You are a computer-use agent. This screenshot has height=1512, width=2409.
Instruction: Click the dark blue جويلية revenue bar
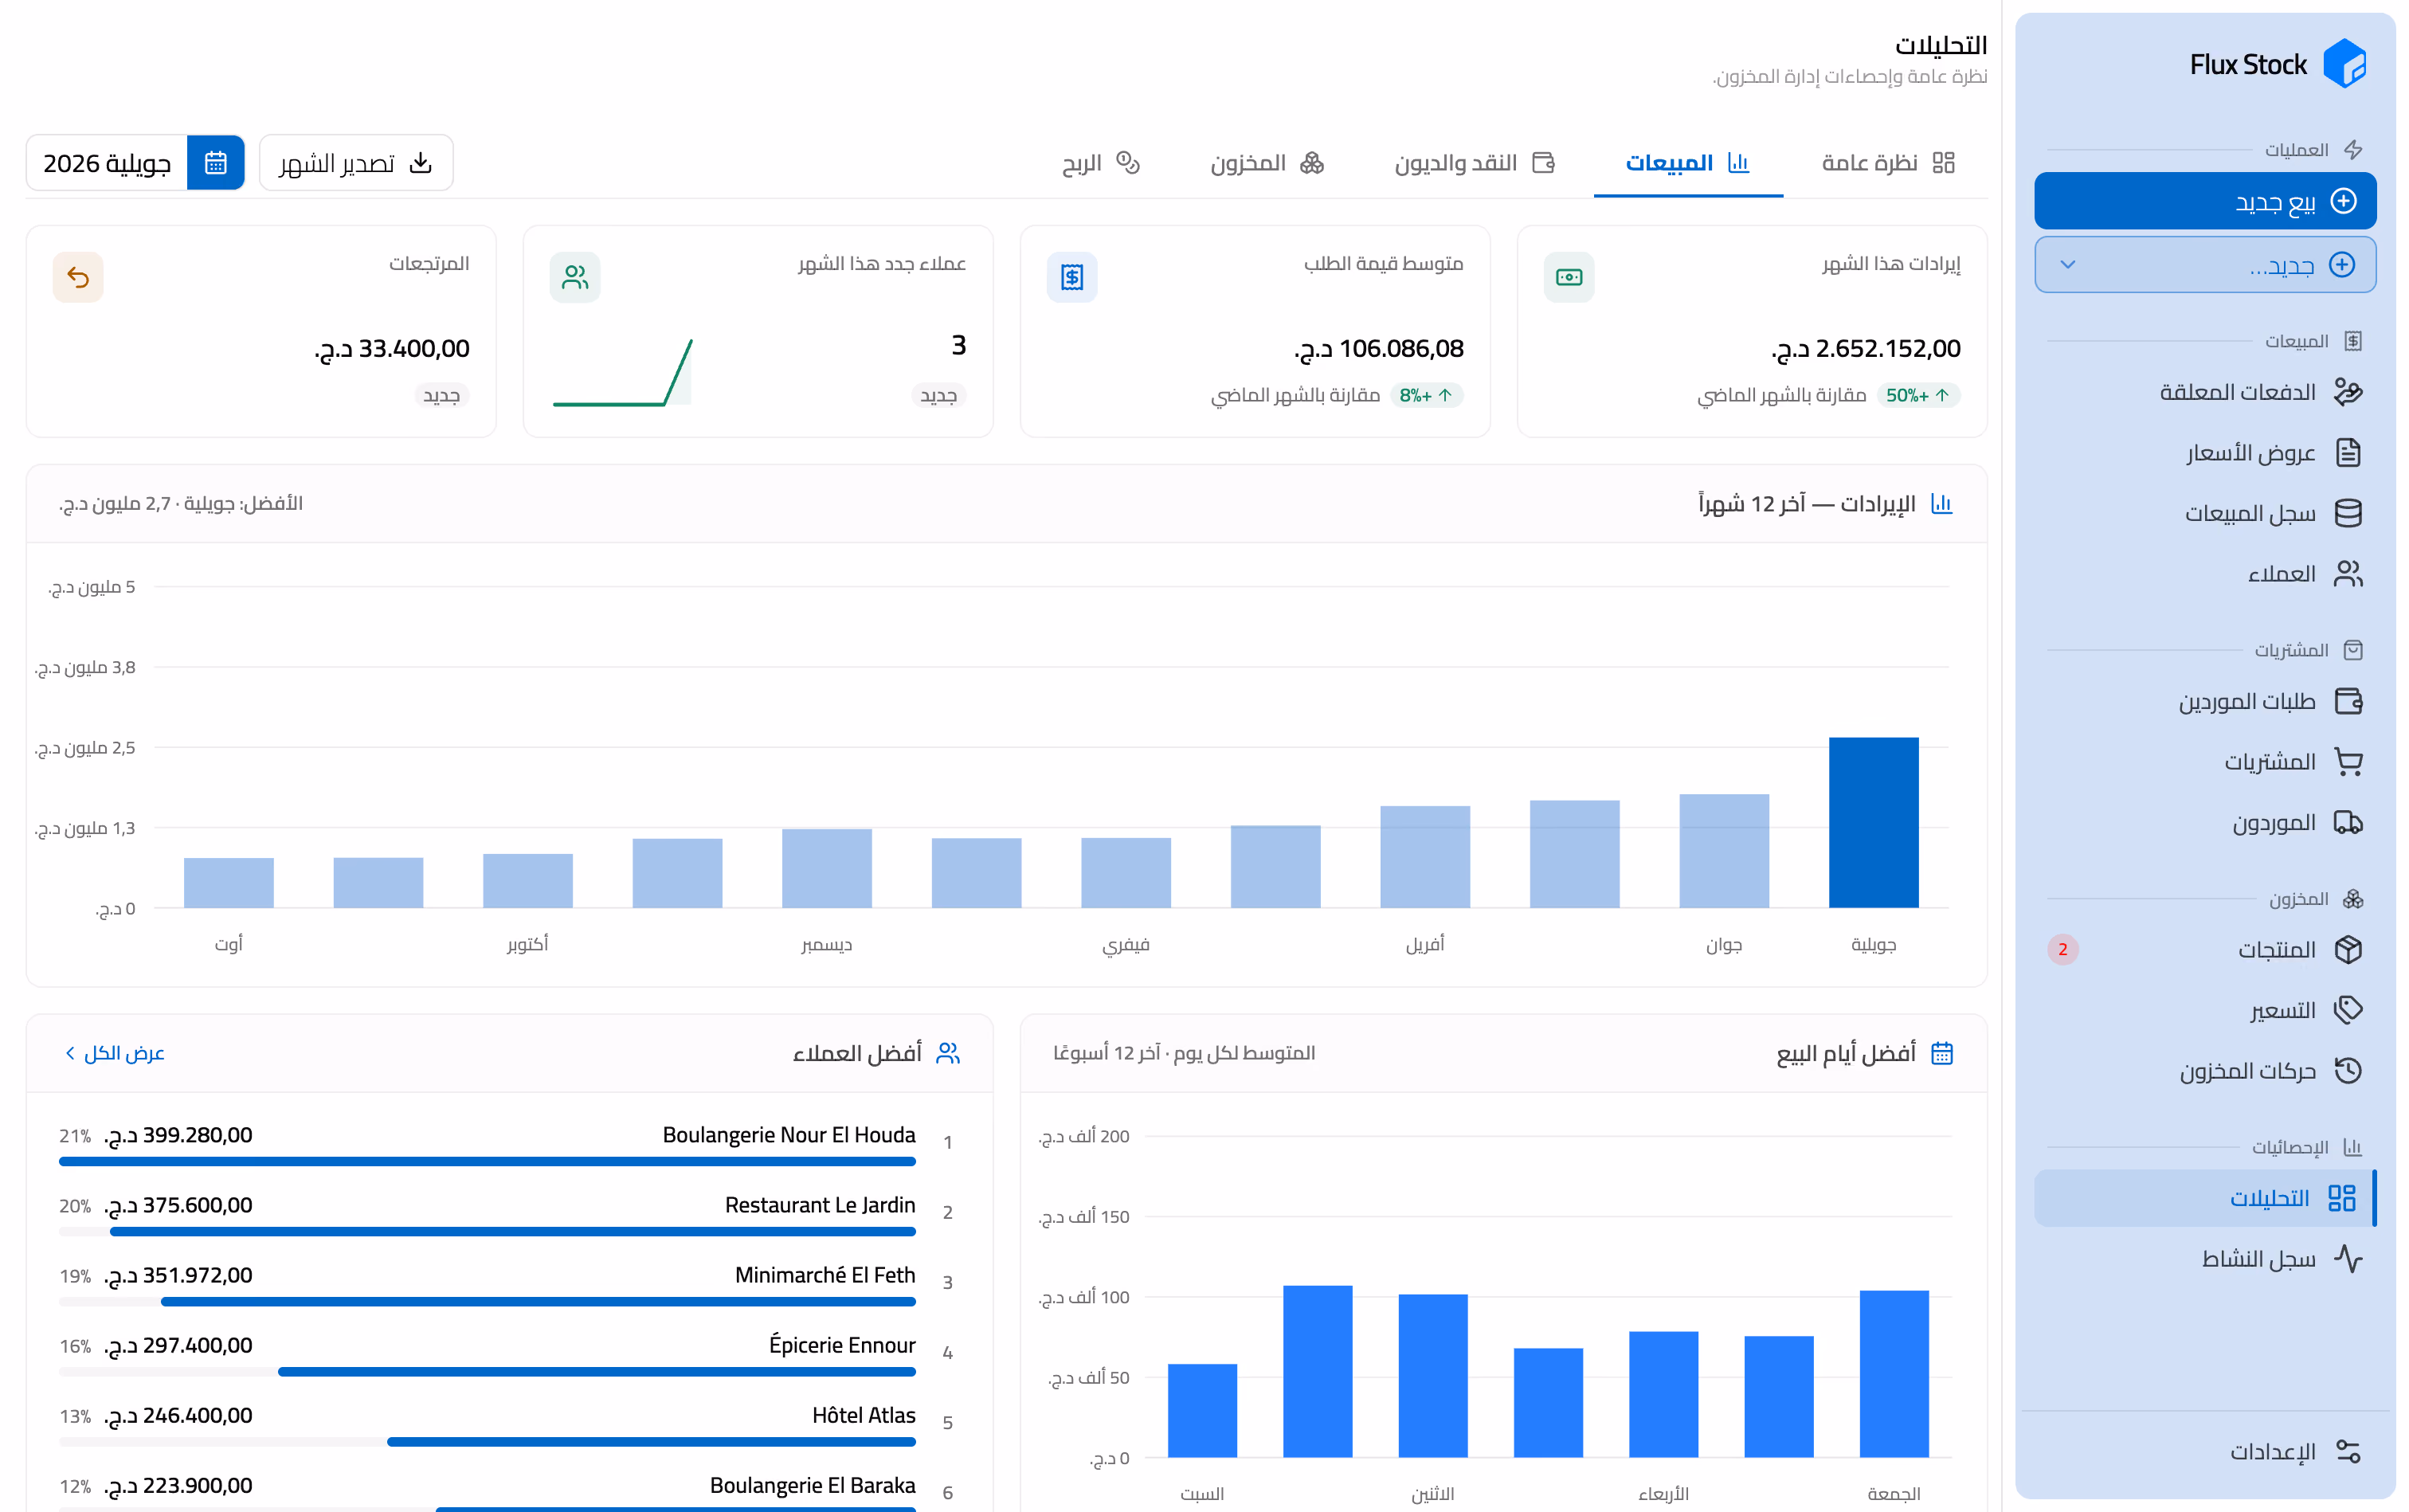1872,822
